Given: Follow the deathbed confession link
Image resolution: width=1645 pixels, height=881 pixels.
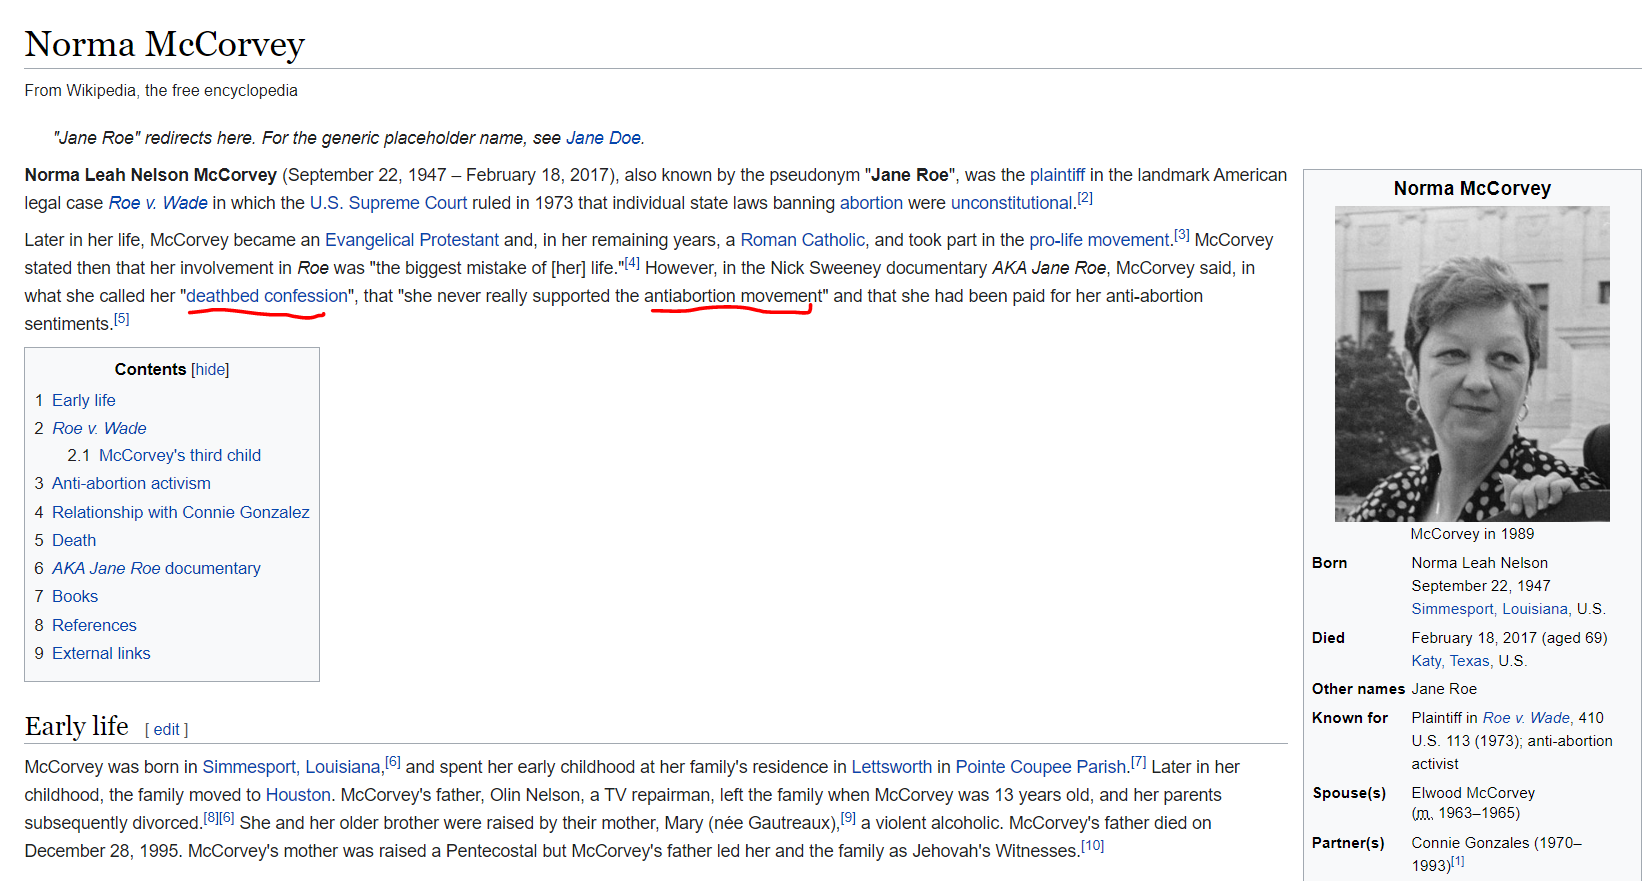Looking at the screenshot, I should 267,296.
